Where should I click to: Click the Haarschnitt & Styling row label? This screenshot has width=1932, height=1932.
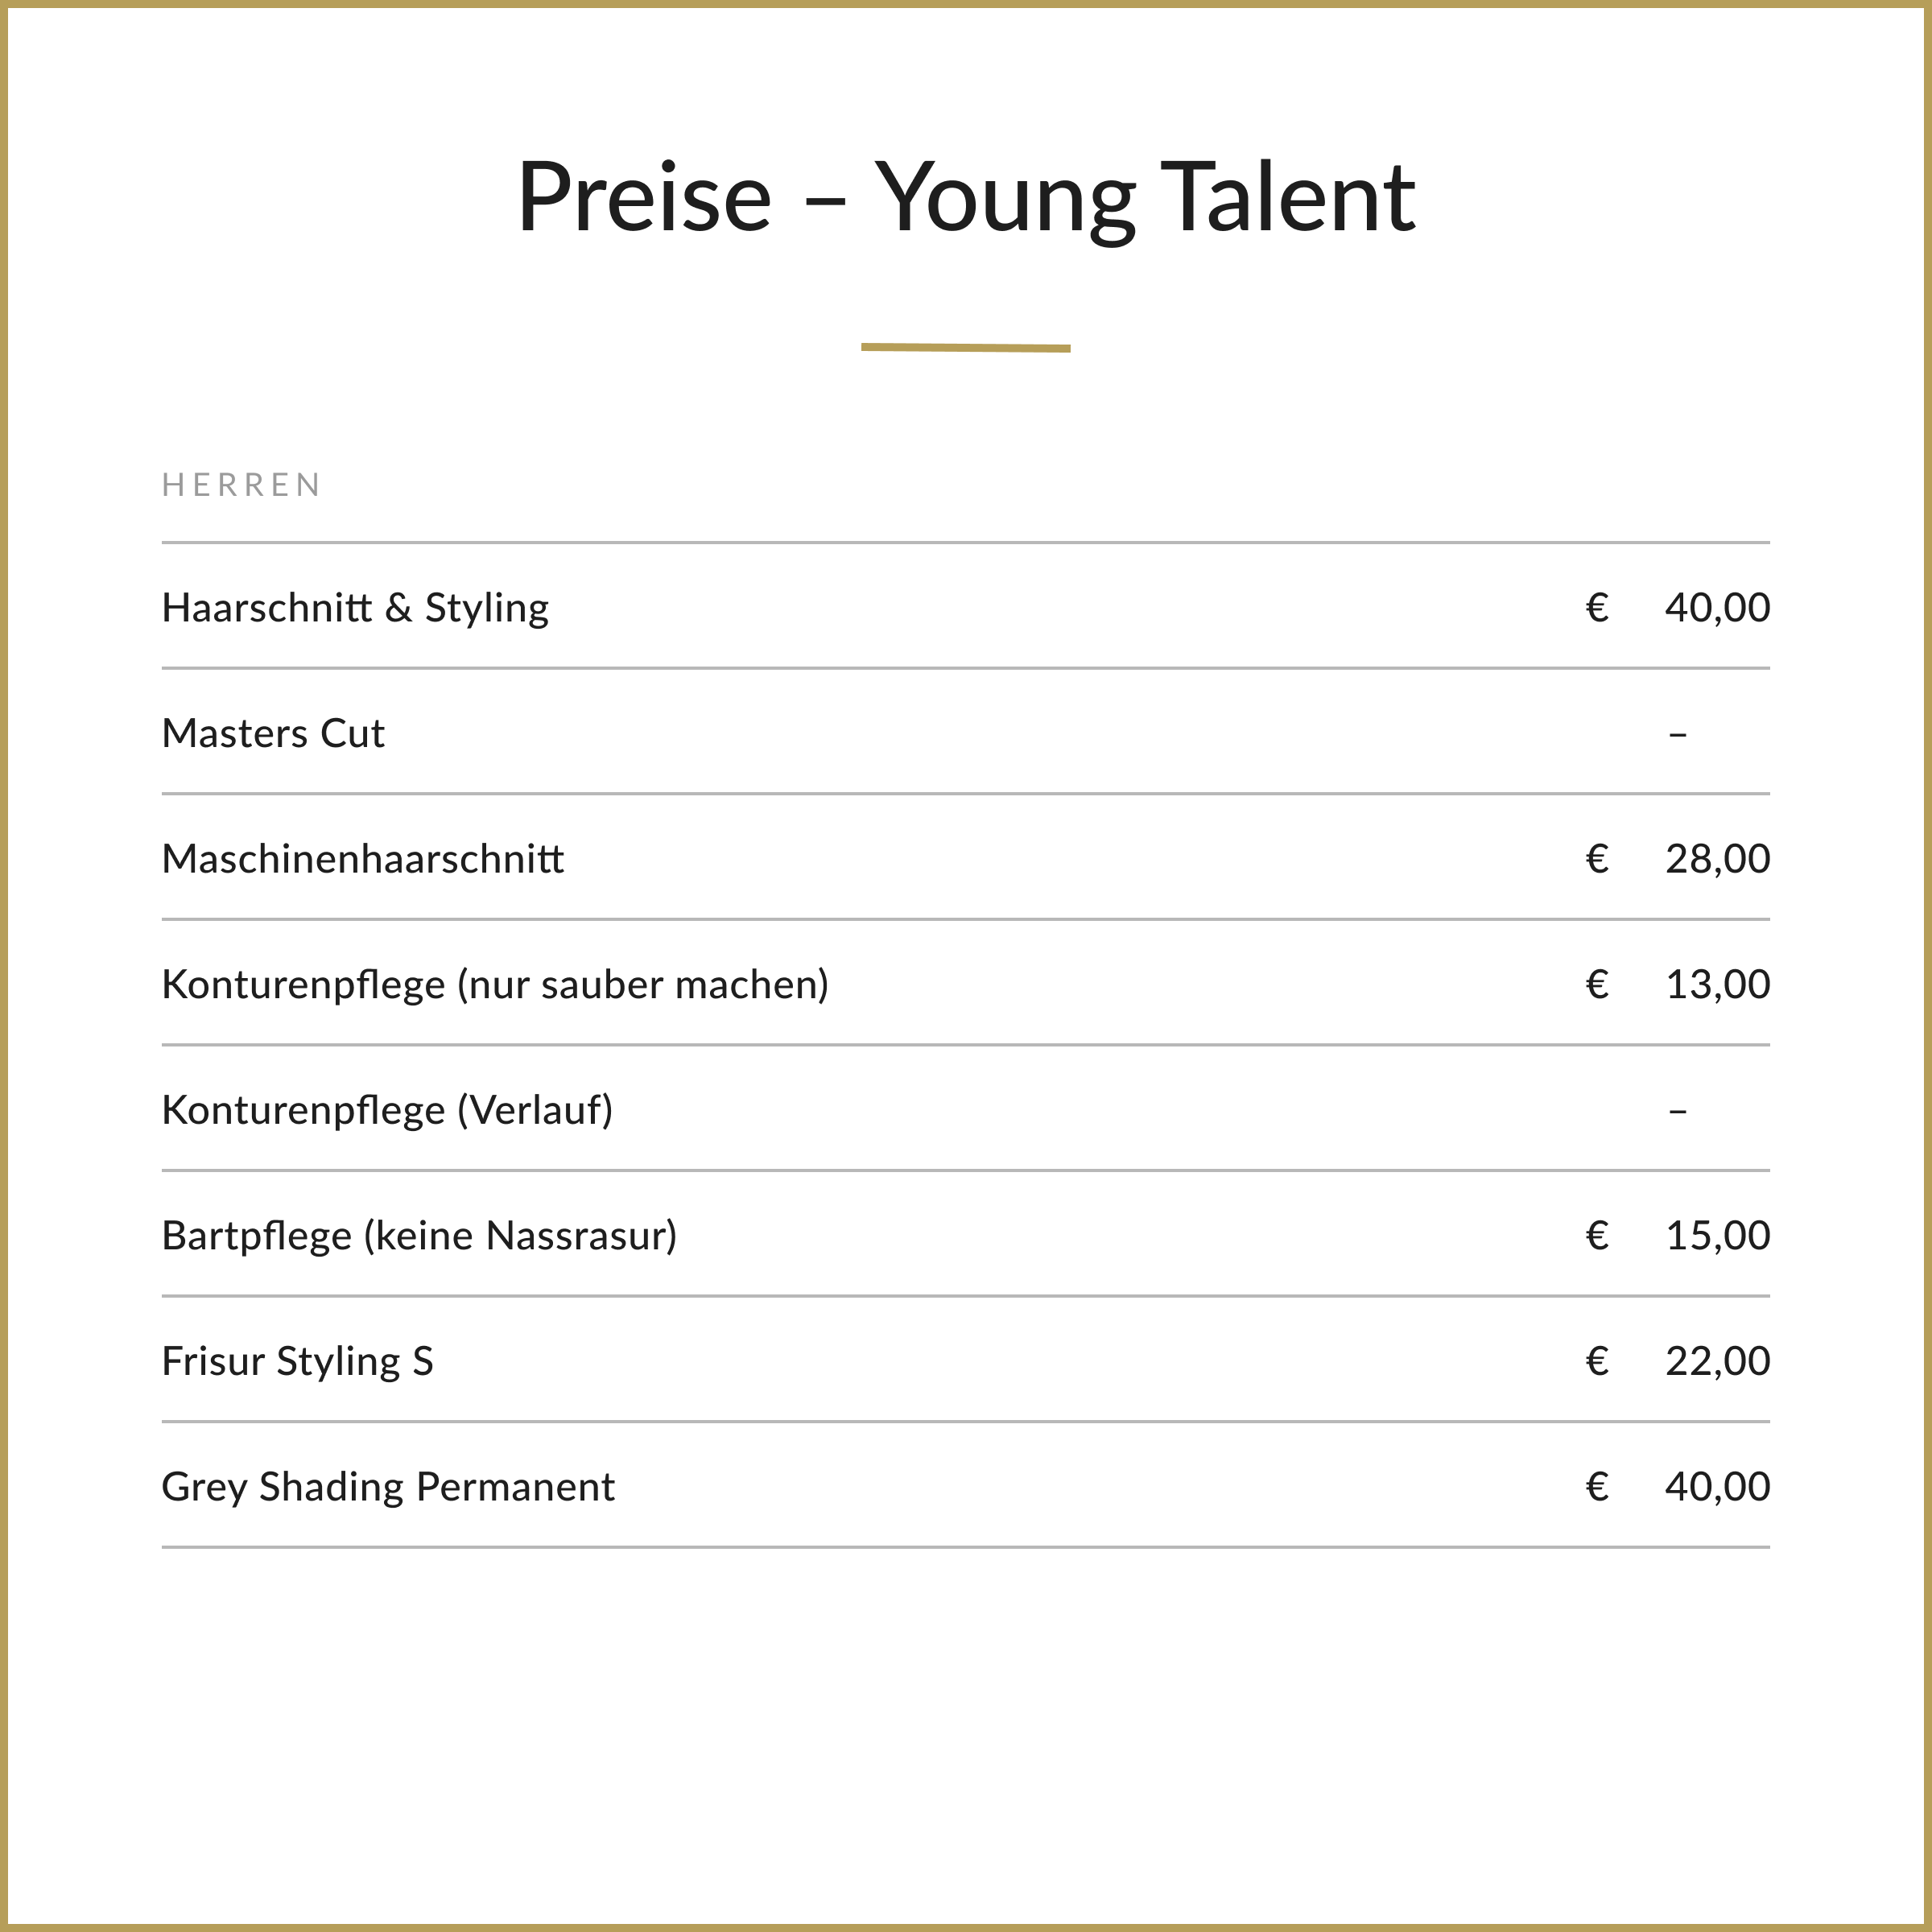tap(355, 608)
